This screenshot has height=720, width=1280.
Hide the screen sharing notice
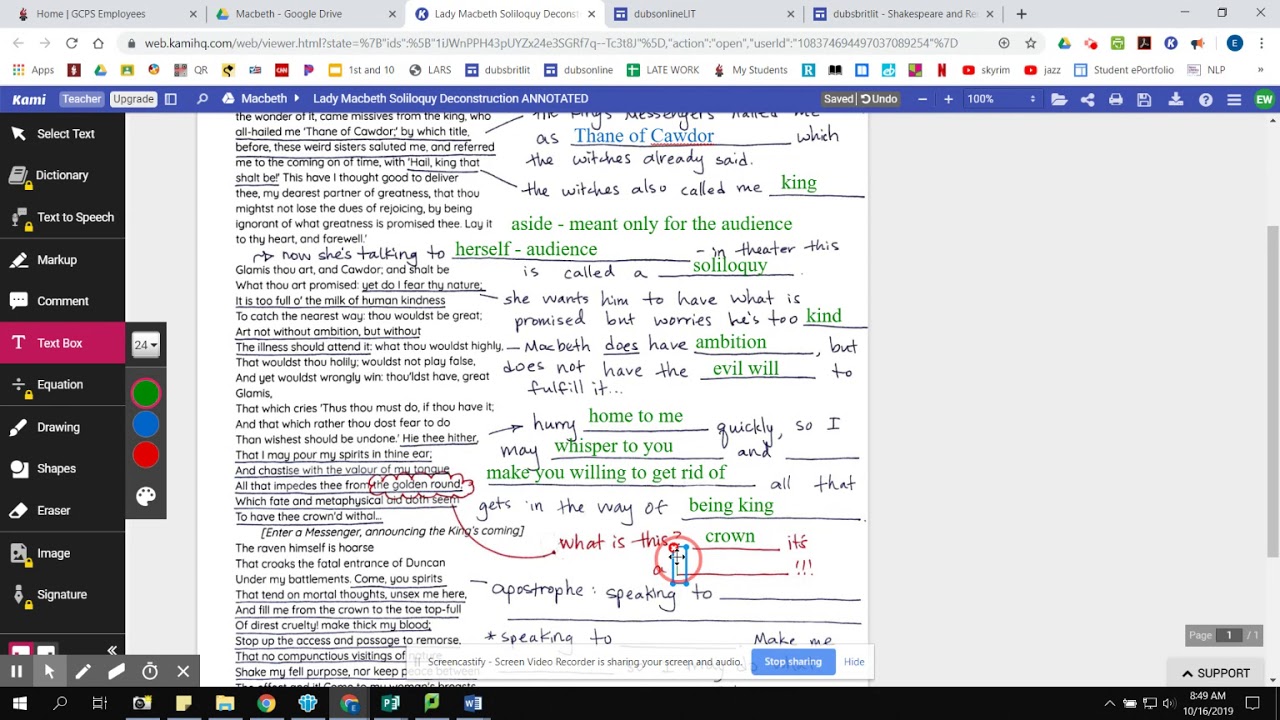(x=854, y=662)
